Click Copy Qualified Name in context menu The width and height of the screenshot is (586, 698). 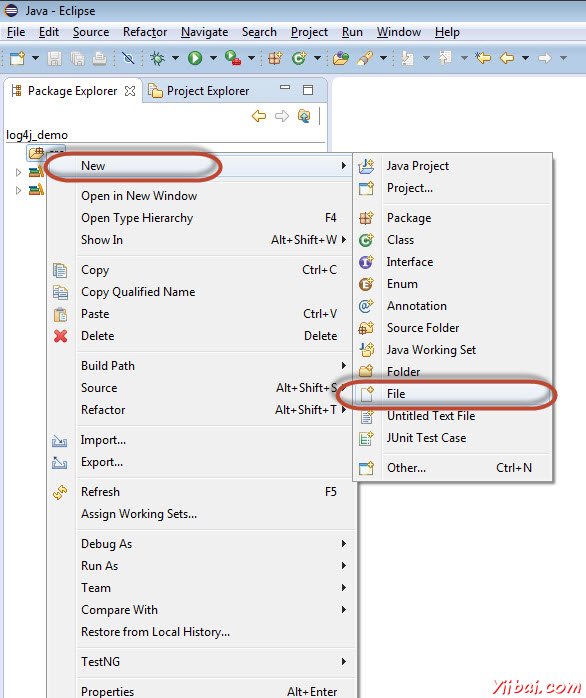click(x=200, y=292)
